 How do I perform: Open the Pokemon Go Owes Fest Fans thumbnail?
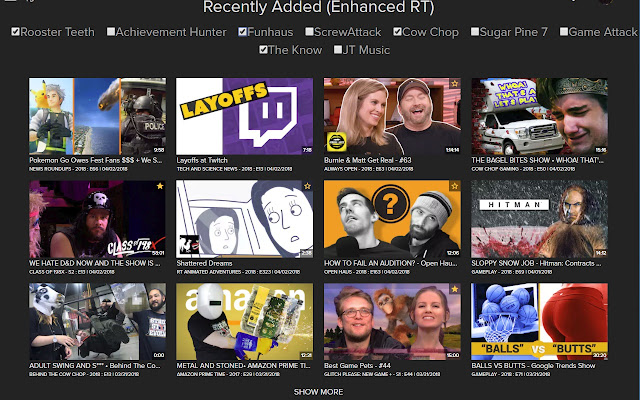point(97,116)
